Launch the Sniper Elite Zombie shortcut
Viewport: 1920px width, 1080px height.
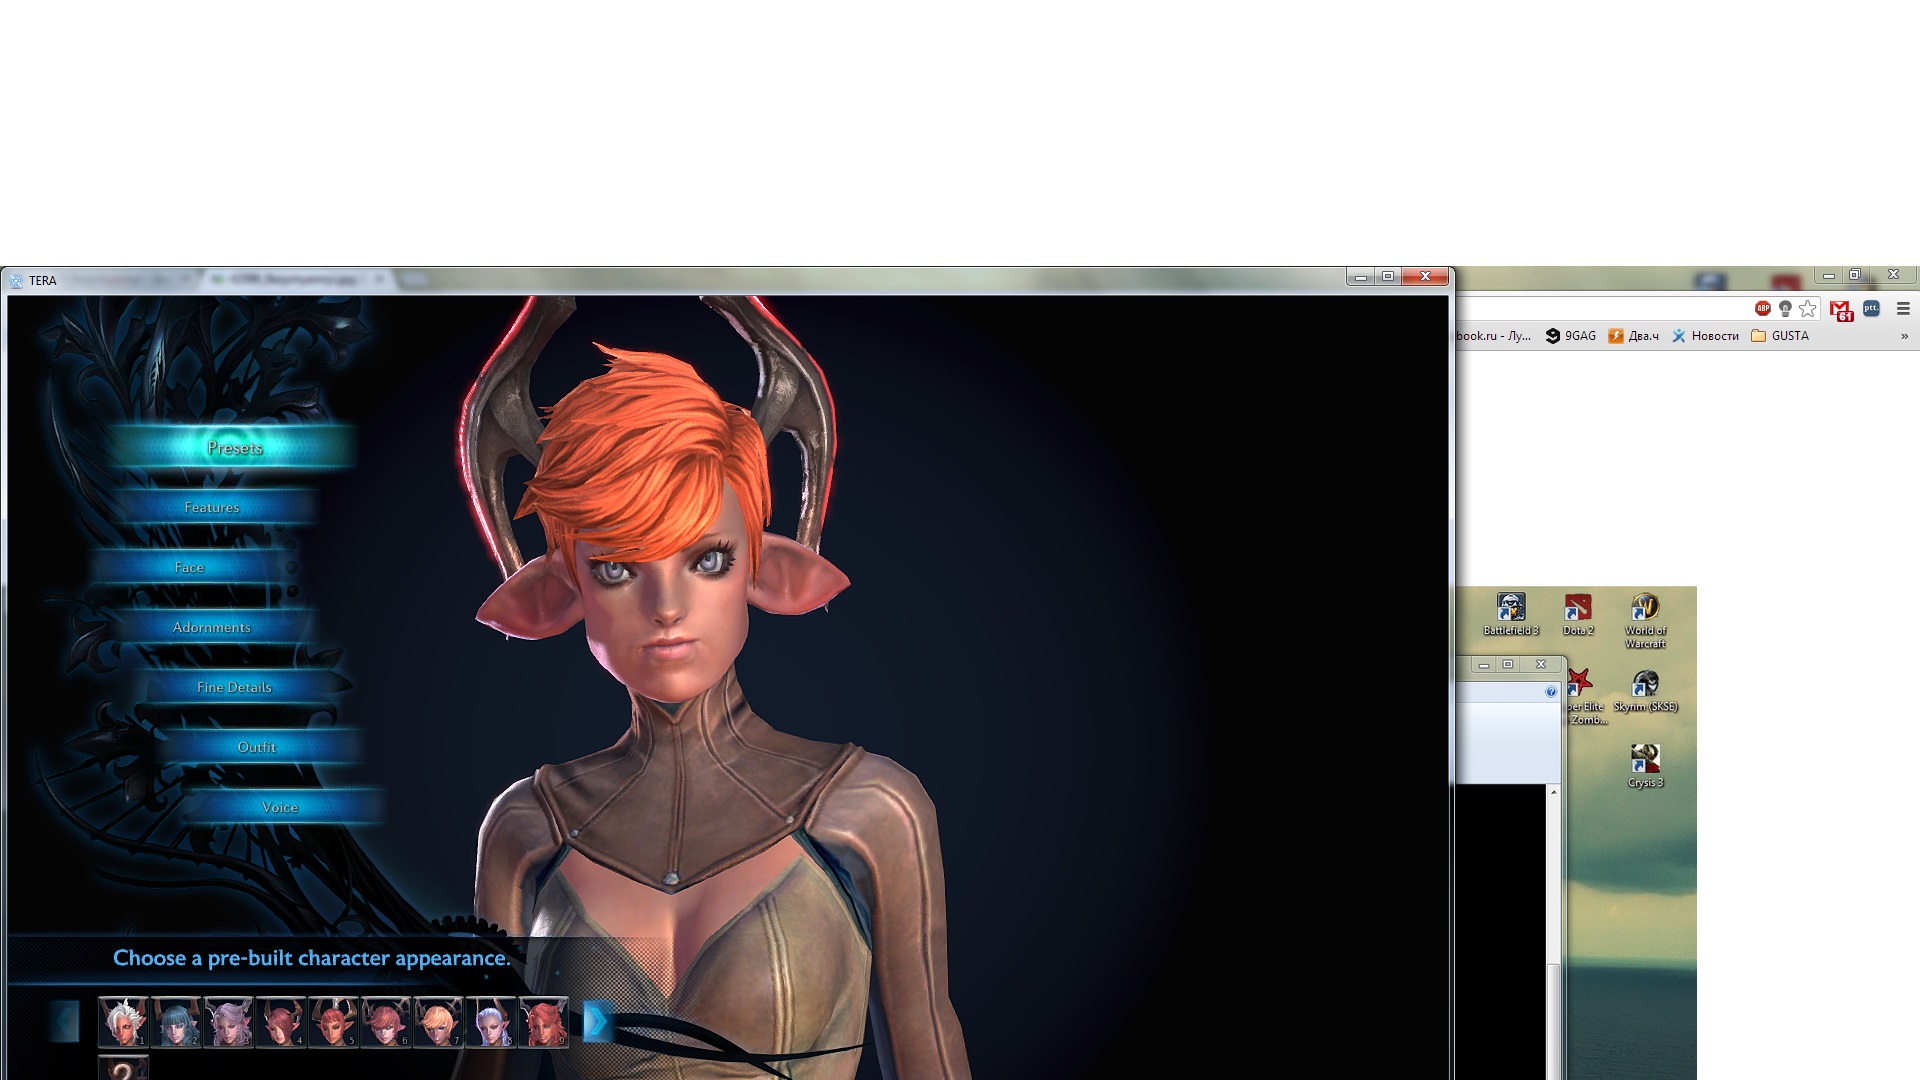coord(1586,697)
